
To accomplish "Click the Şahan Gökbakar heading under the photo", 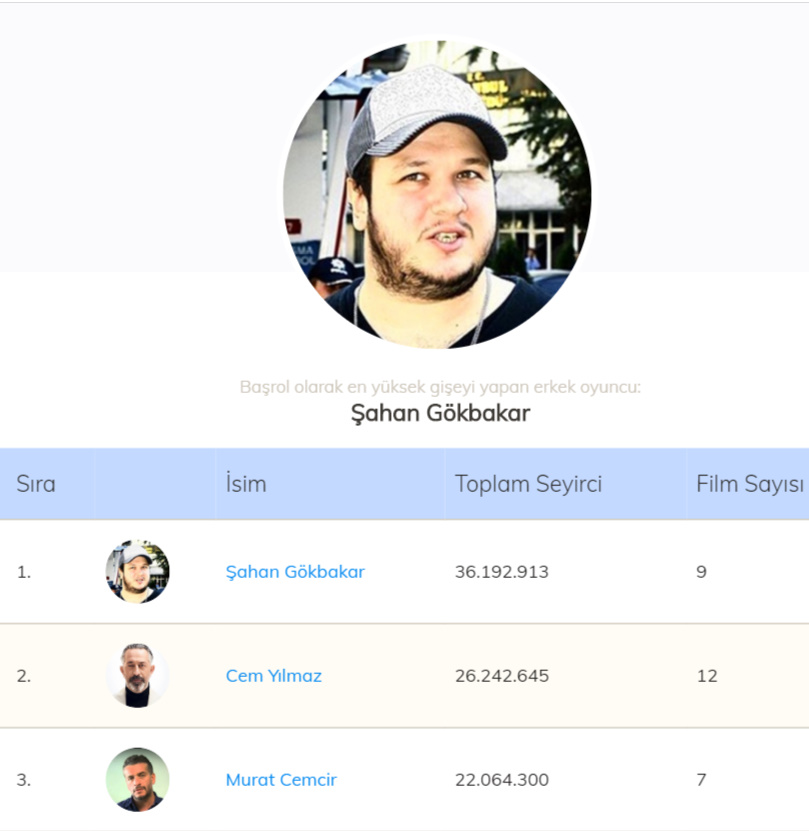I will coord(440,413).
